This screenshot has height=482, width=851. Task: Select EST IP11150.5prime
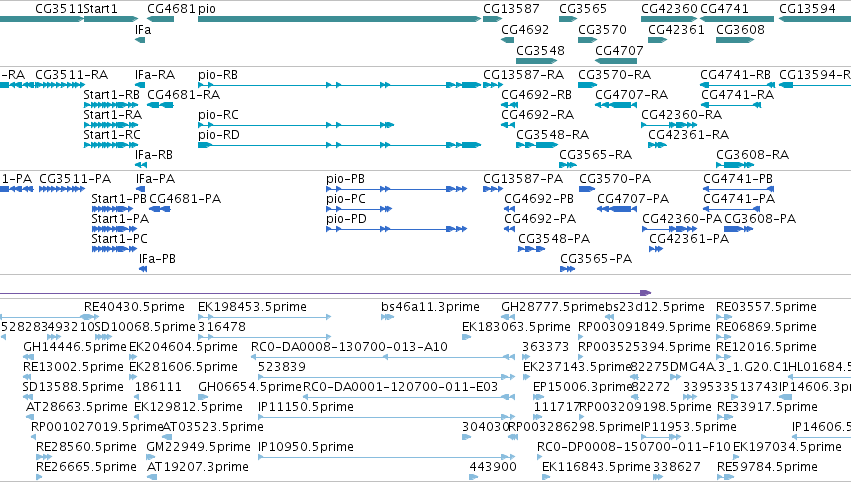coord(306,407)
